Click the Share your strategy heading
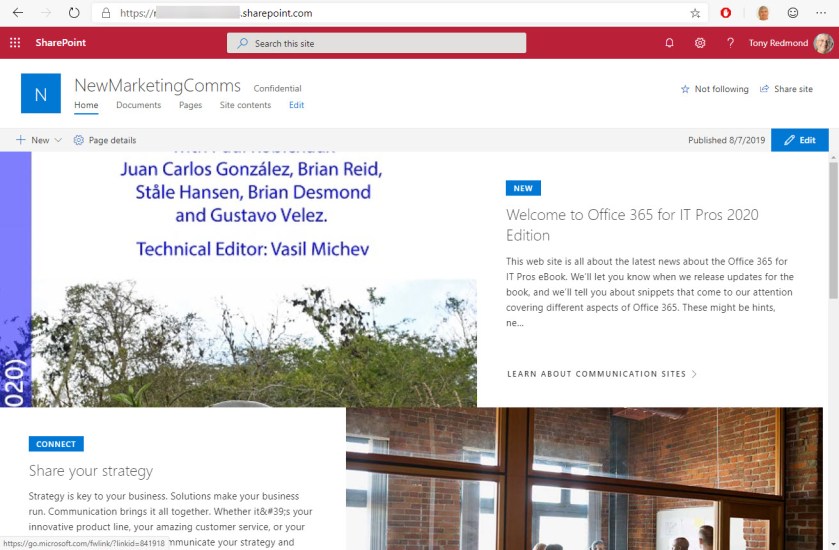Viewport: 839px width, 550px height. click(91, 471)
